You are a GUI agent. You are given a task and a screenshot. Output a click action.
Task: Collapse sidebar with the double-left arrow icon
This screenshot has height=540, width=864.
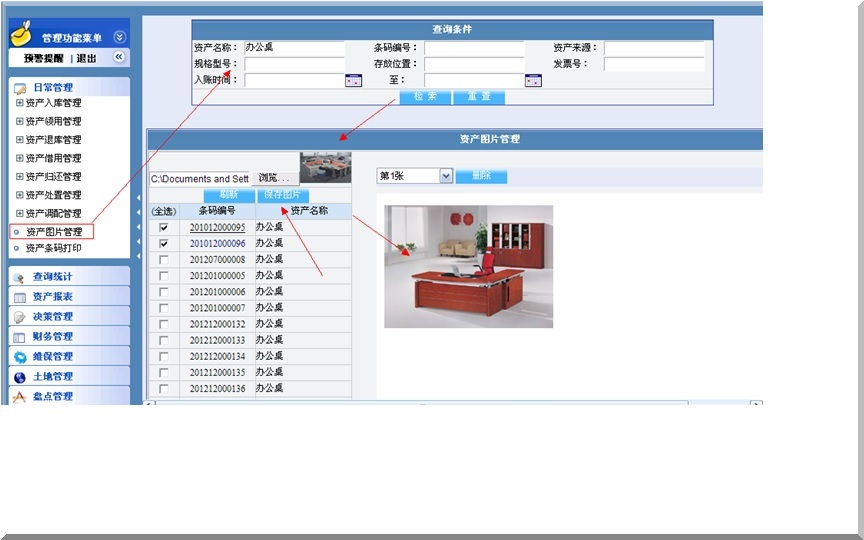(x=119, y=58)
